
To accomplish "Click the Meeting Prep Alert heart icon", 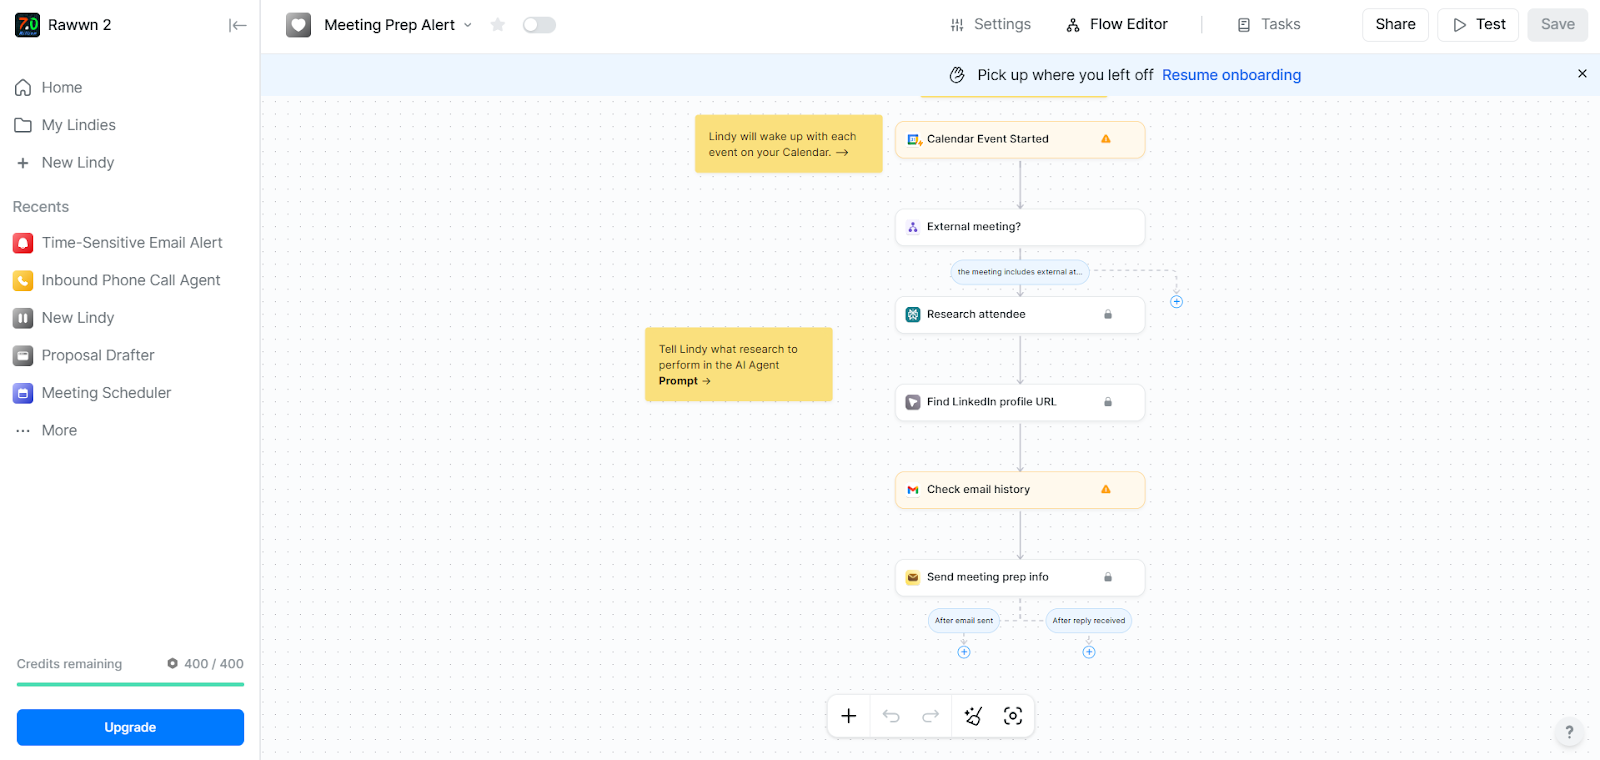I will tap(298, 25).
